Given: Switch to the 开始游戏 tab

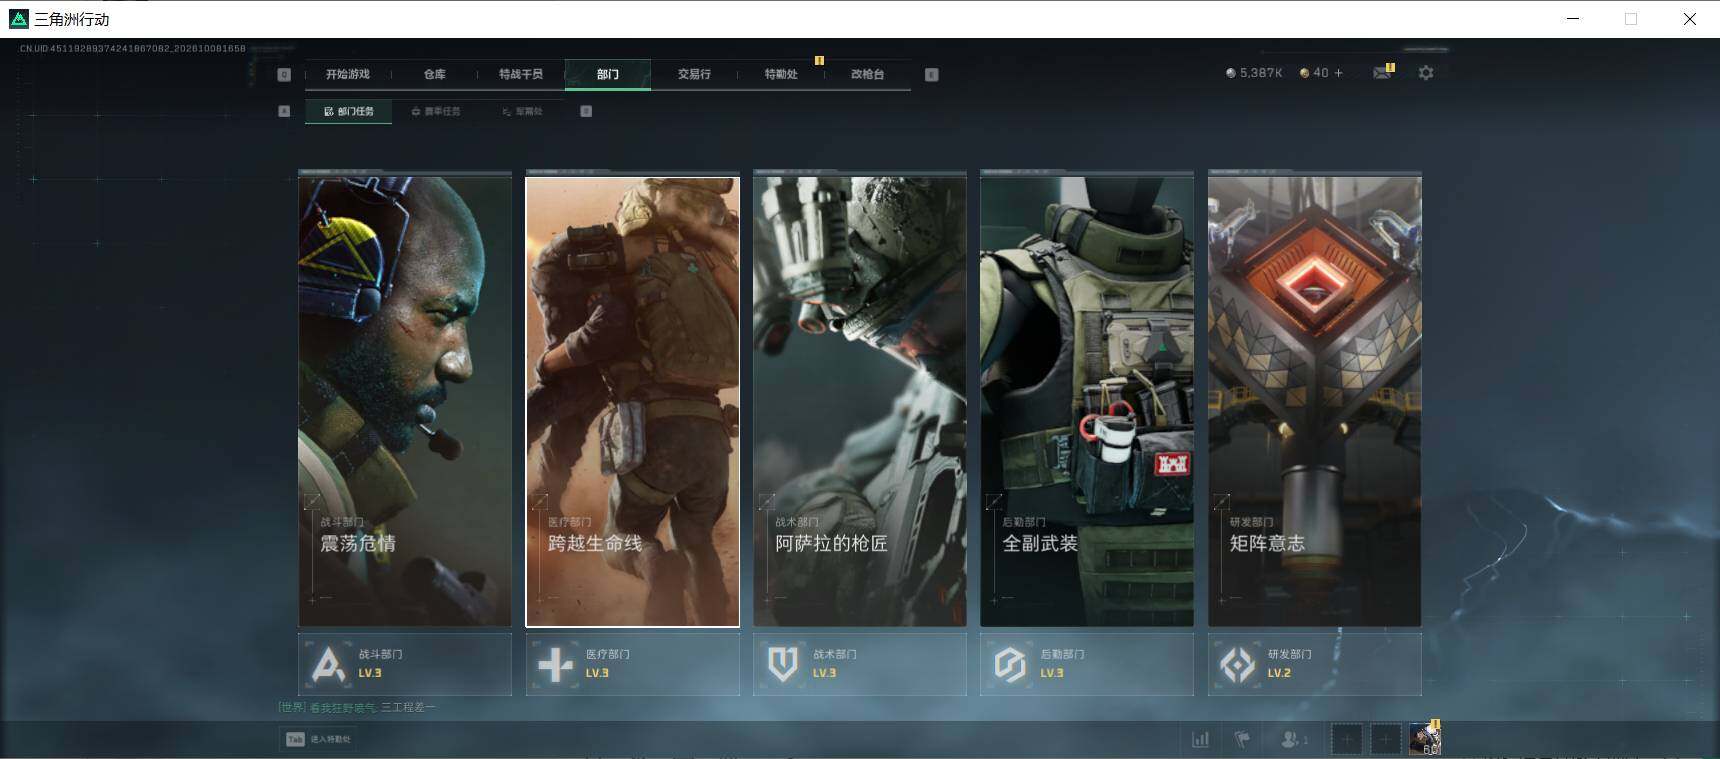Looking at the screenshot, I should click(x=348, y=74).
